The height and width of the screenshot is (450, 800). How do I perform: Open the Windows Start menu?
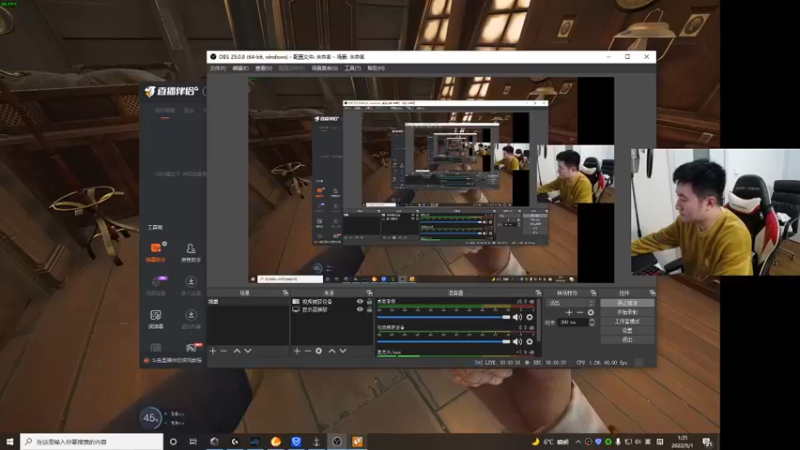click(x=10, y=441)
